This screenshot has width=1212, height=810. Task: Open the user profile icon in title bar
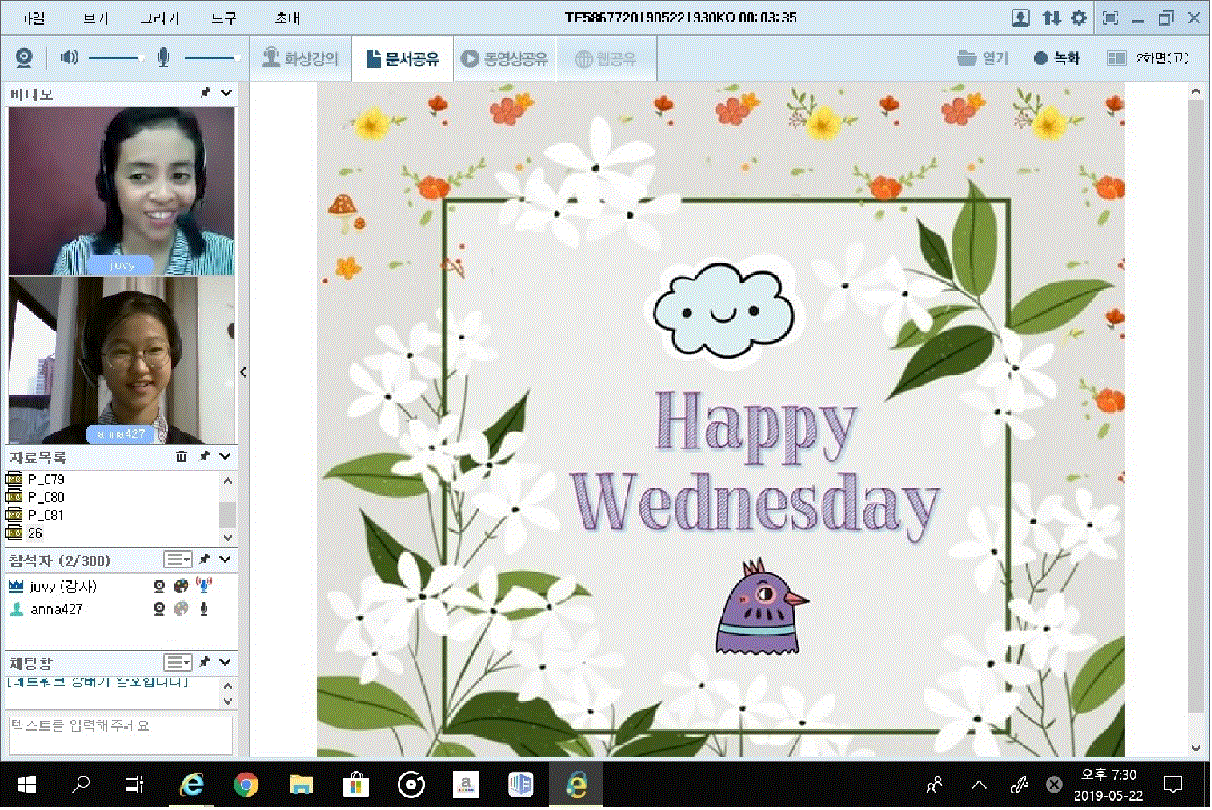1020,18
